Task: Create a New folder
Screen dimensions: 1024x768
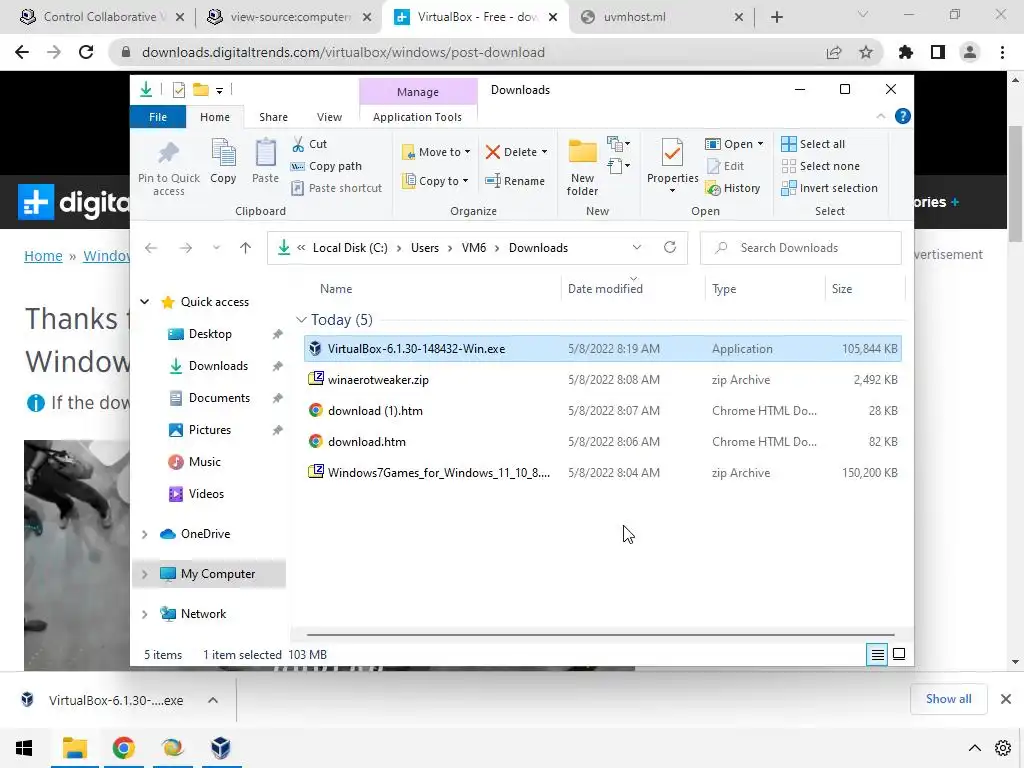Action: [x=582, y=167]
